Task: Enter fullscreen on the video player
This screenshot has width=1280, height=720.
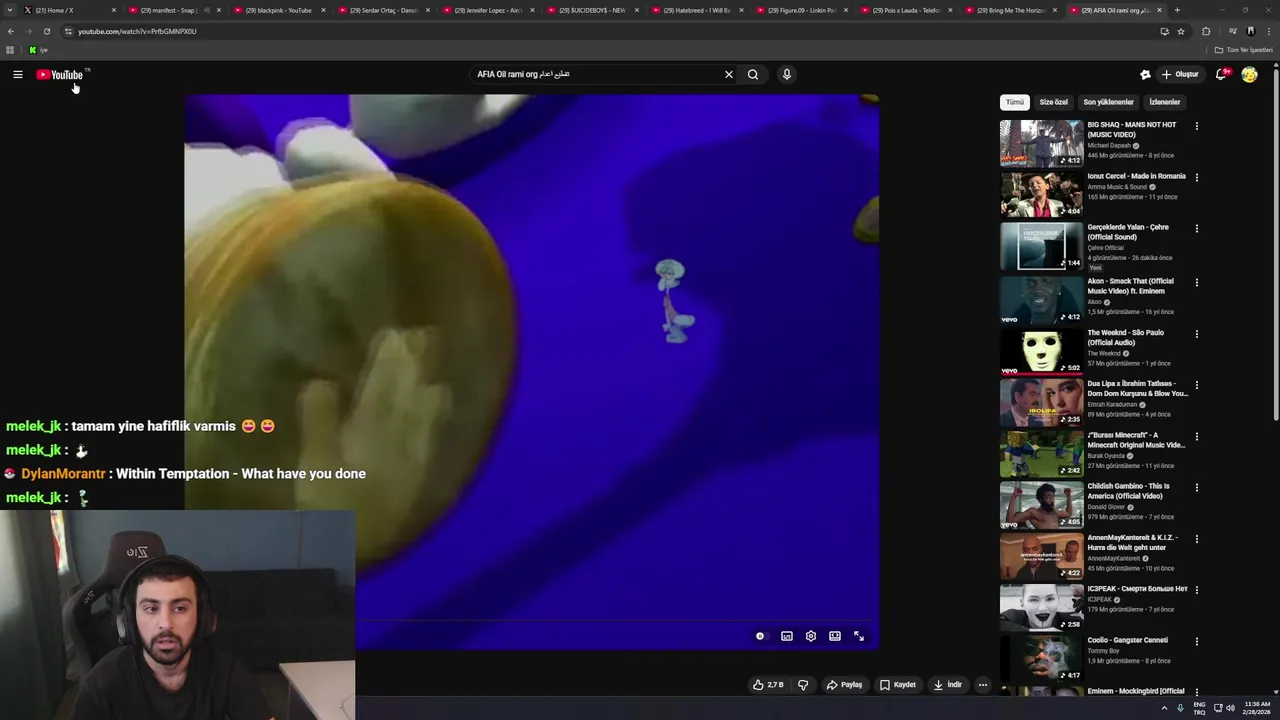Action: point(859,636)
